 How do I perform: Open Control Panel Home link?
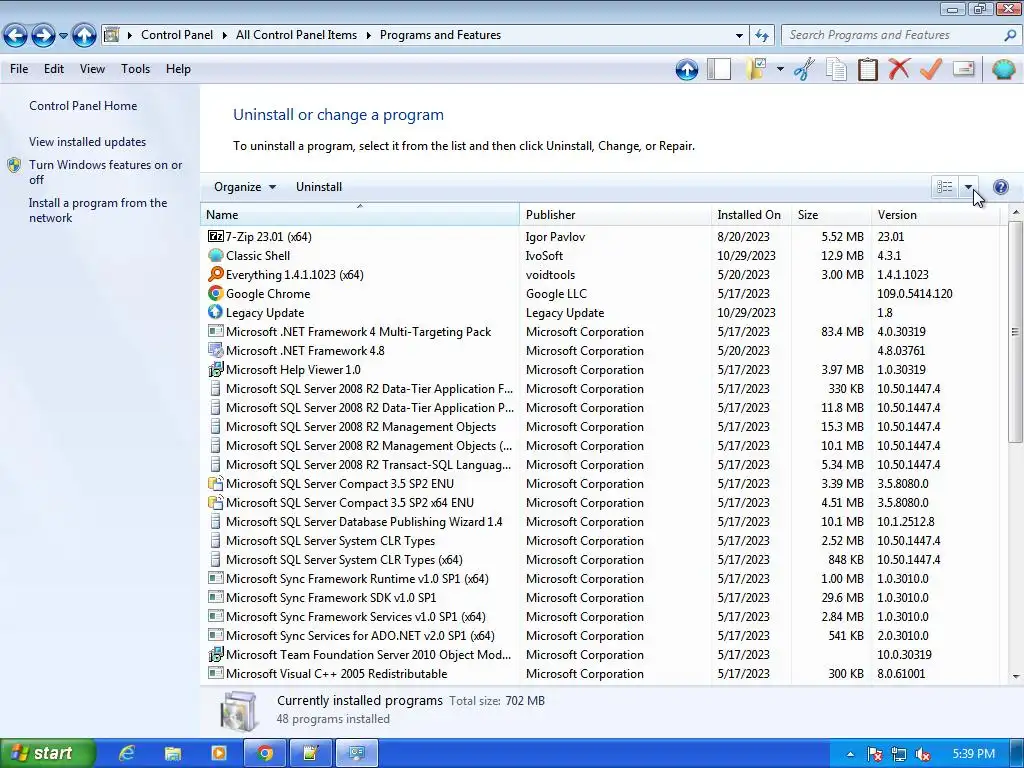click(83, 106)
